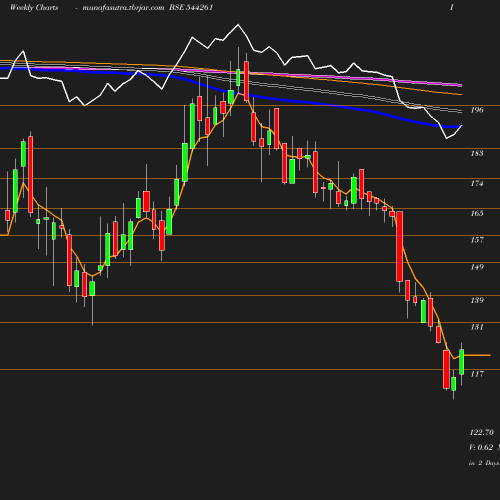Image resolution: width=500 pixels, height=500 pixels.
Task: Click the 'BSE 544261' symbol label
Action: pyautogui.click(x=191, y=8)
